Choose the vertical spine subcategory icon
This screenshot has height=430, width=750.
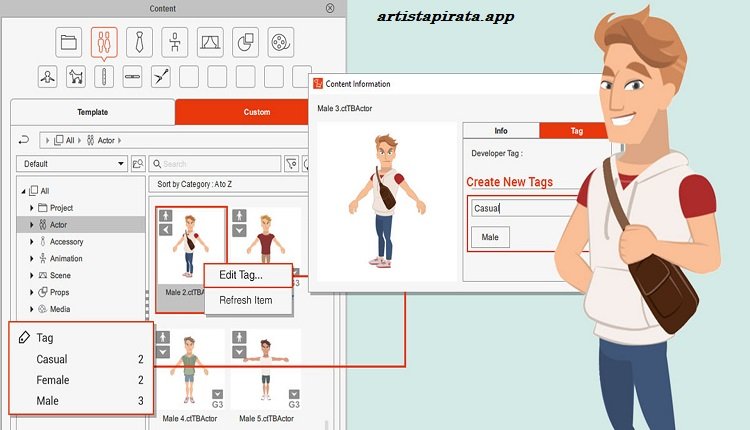[104, 77]
